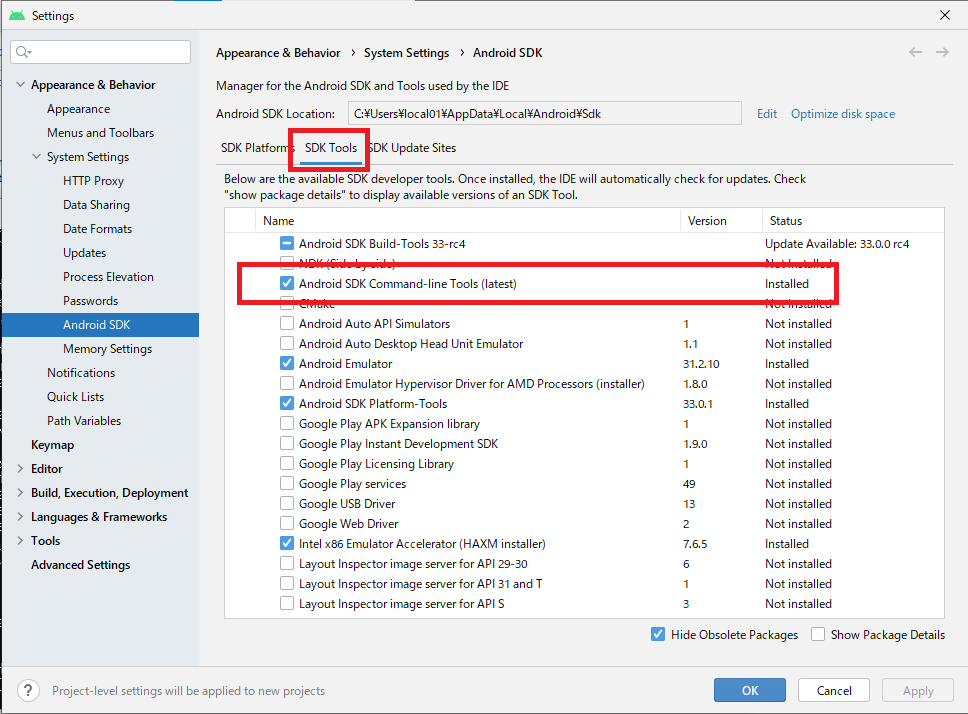The image size is (968, 714).
Task: Click OK to confirm settings
Action: coord(750,691)
